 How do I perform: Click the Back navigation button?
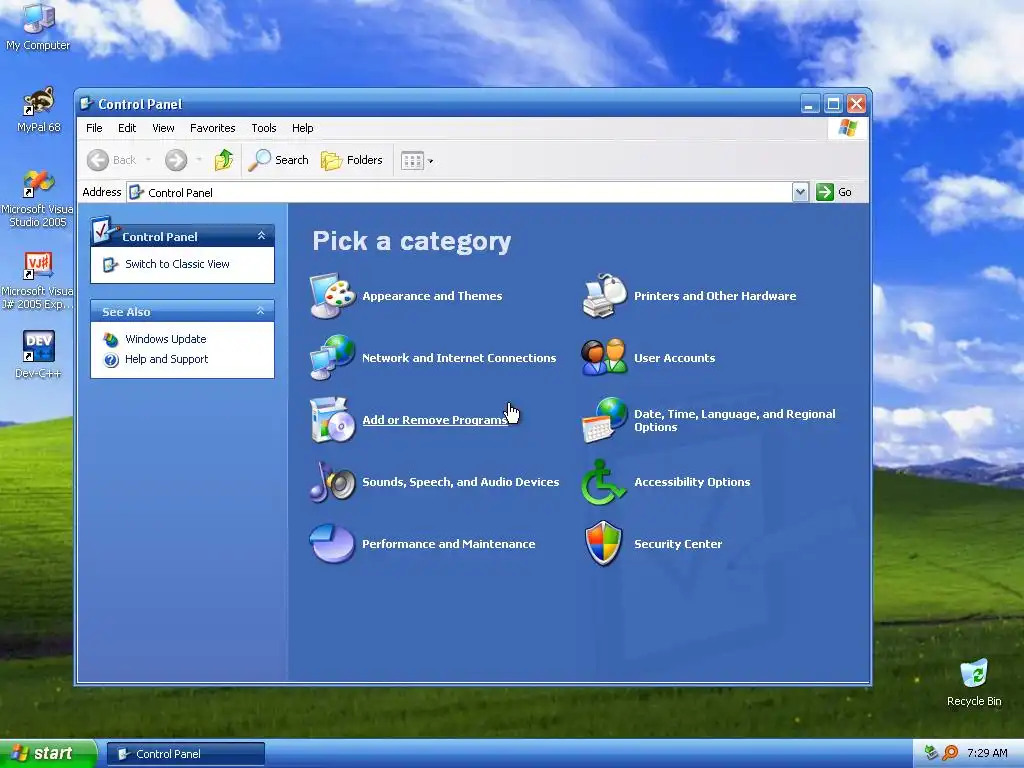click(x=112, y=160)
